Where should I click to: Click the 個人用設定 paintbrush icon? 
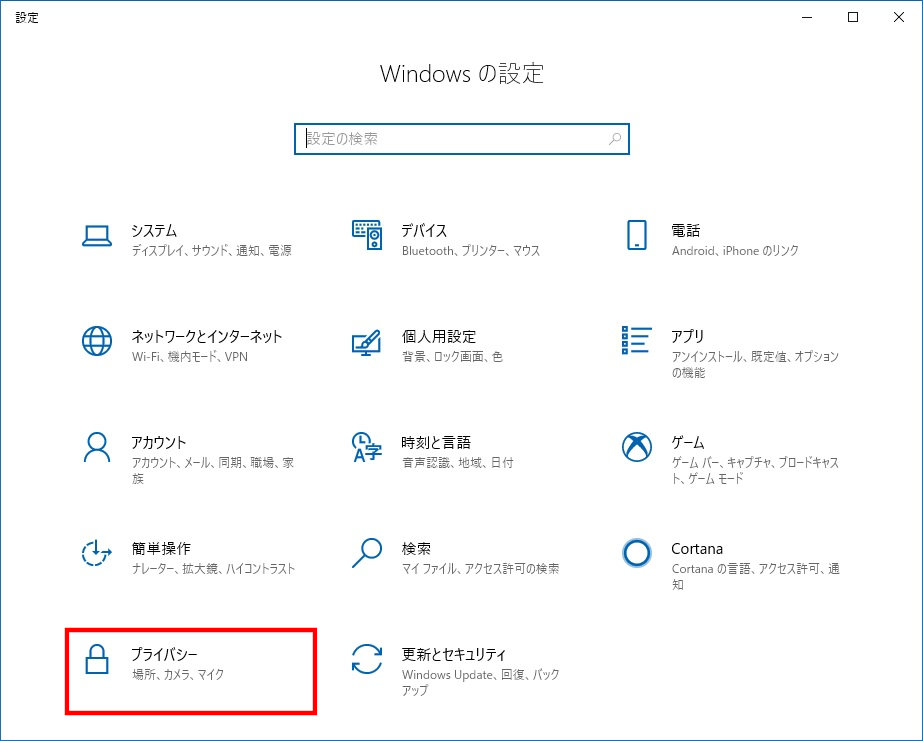[x=367, y=342]
